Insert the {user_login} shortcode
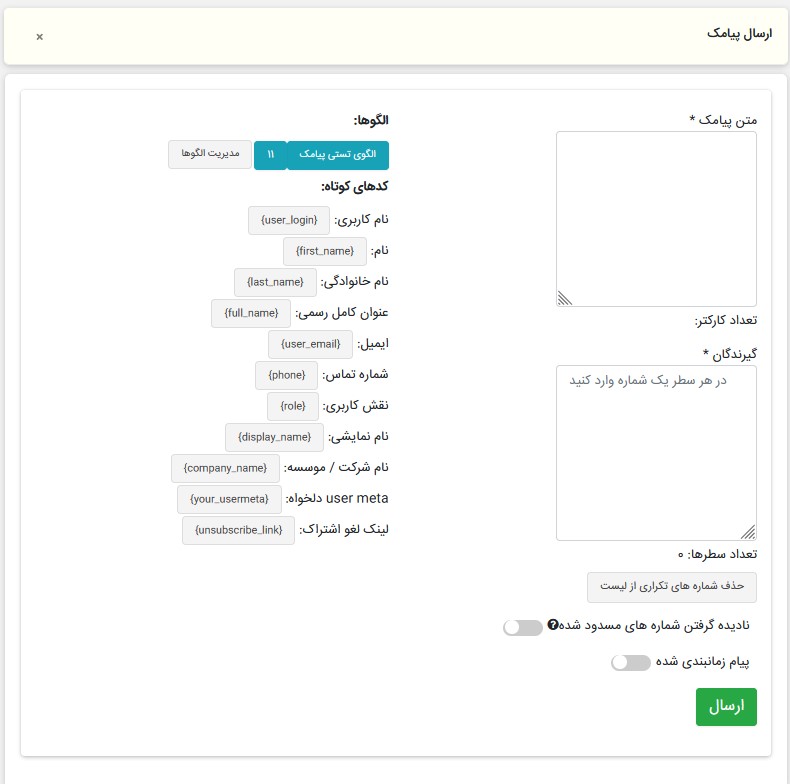Image resolution: width=790 pixels, height=784 pixels. pyautogui.click(x=288, y=220)
